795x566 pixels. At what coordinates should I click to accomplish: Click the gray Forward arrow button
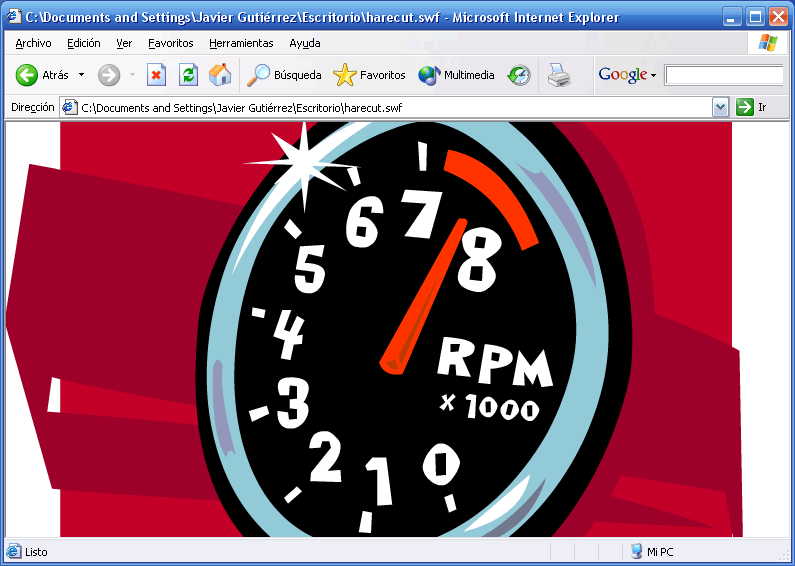click(x=109, y=75)
